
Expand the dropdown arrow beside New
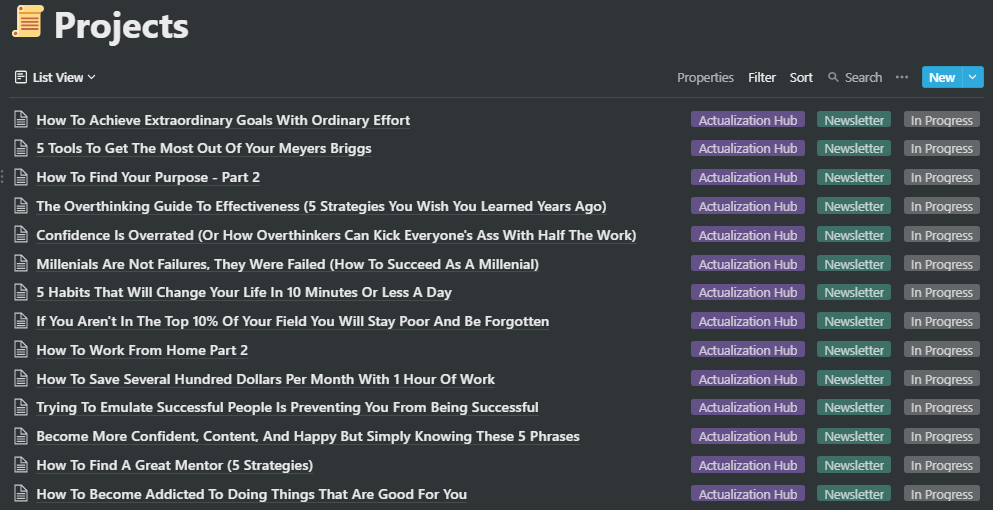pos(973,77)
